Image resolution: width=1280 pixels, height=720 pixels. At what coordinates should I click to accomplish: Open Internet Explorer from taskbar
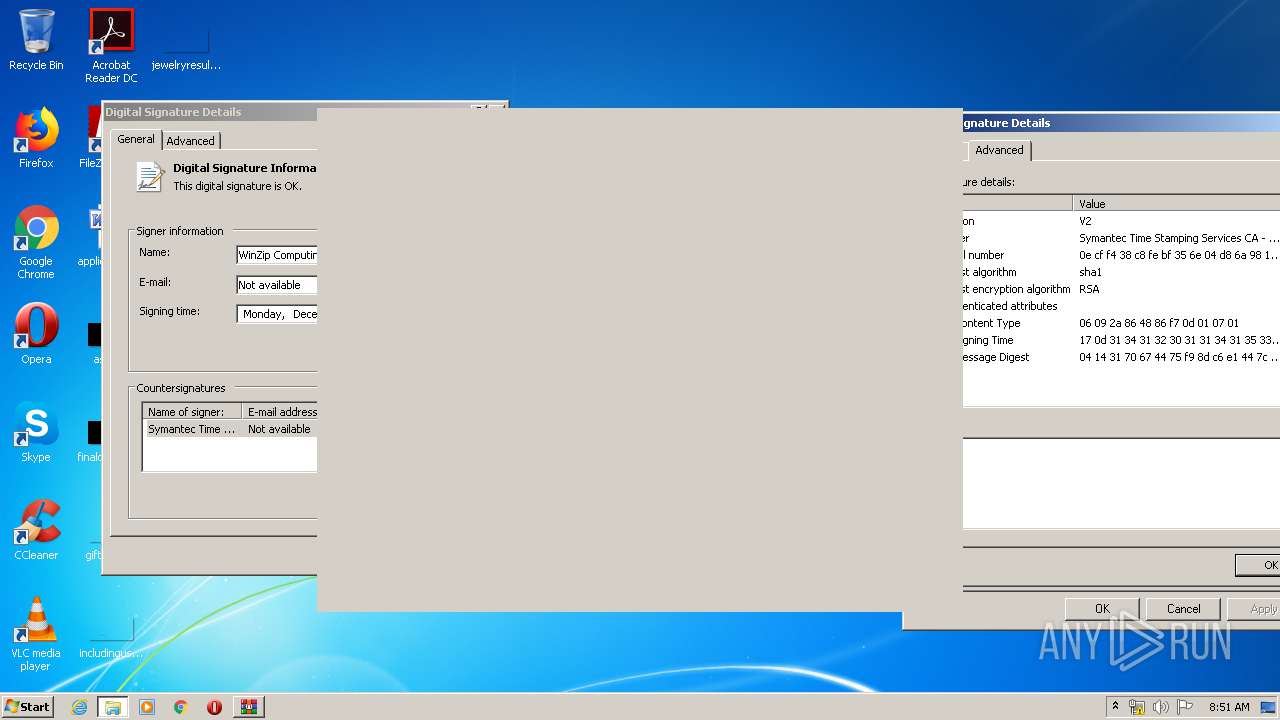point(80,707)
